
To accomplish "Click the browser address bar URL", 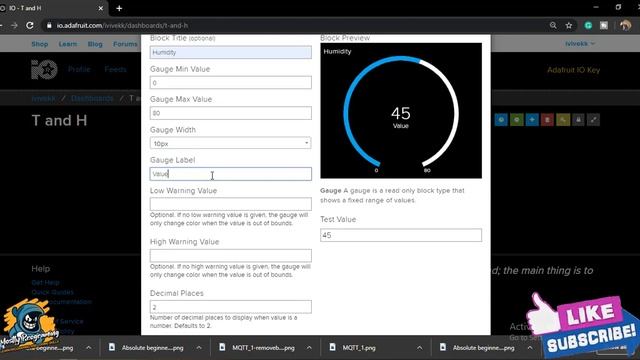I will tap(122, 25).
